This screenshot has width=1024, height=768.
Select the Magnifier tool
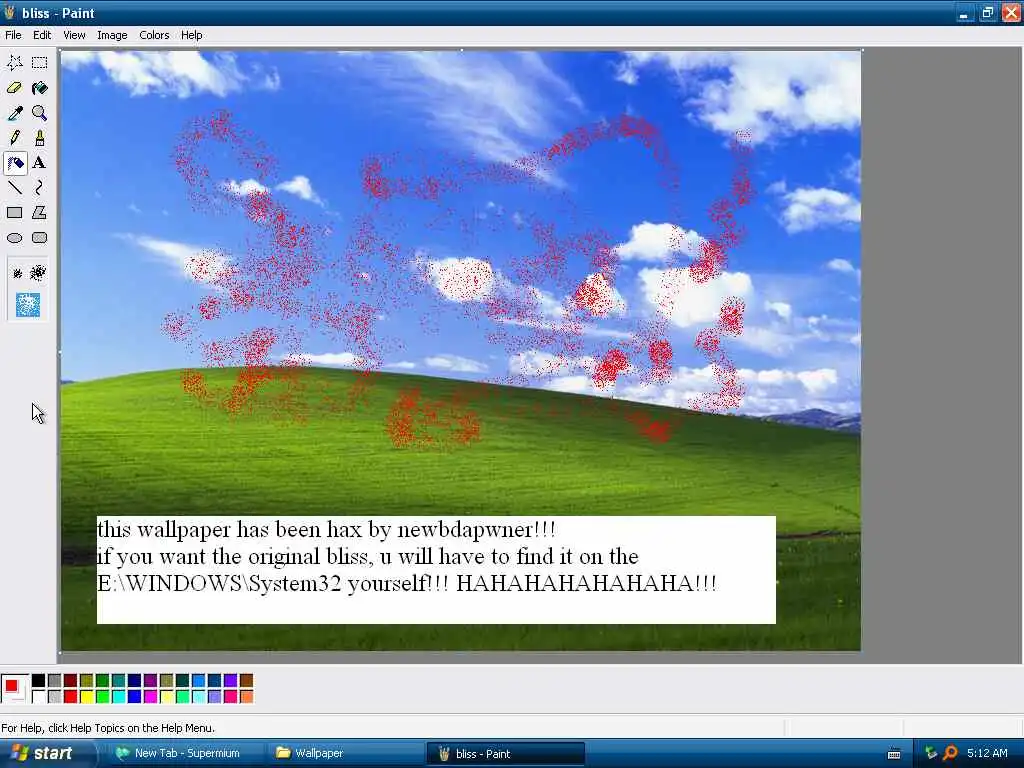[39, 113]
